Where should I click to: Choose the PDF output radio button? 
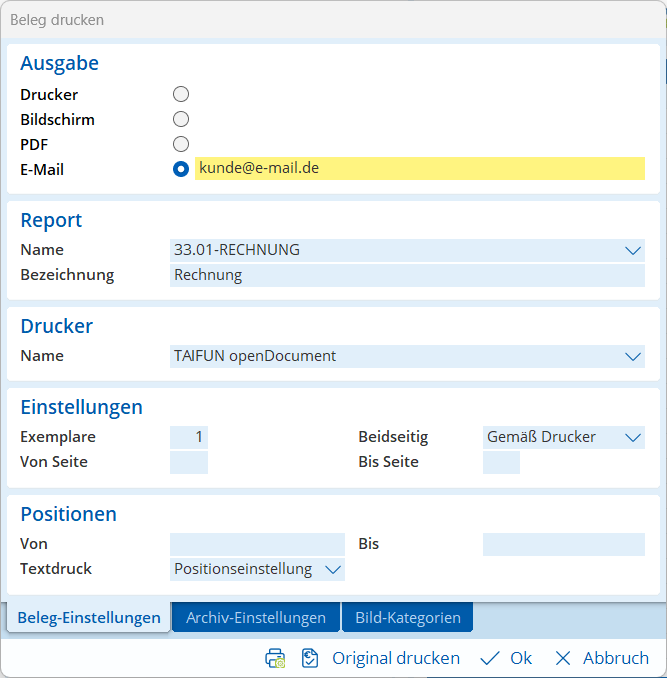tap(181, 144)
